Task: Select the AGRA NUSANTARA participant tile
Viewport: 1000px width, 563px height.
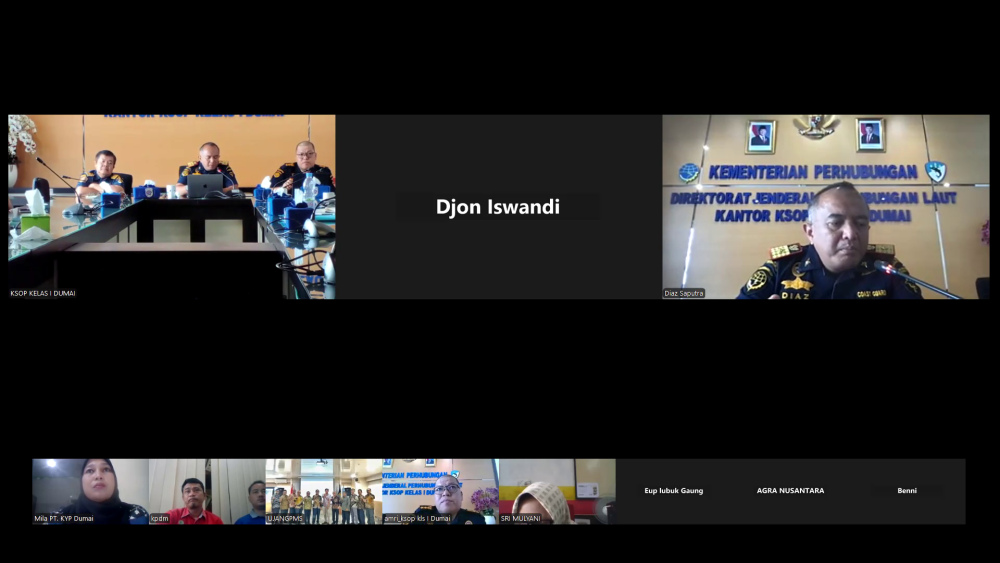Action: click(791, 492)
